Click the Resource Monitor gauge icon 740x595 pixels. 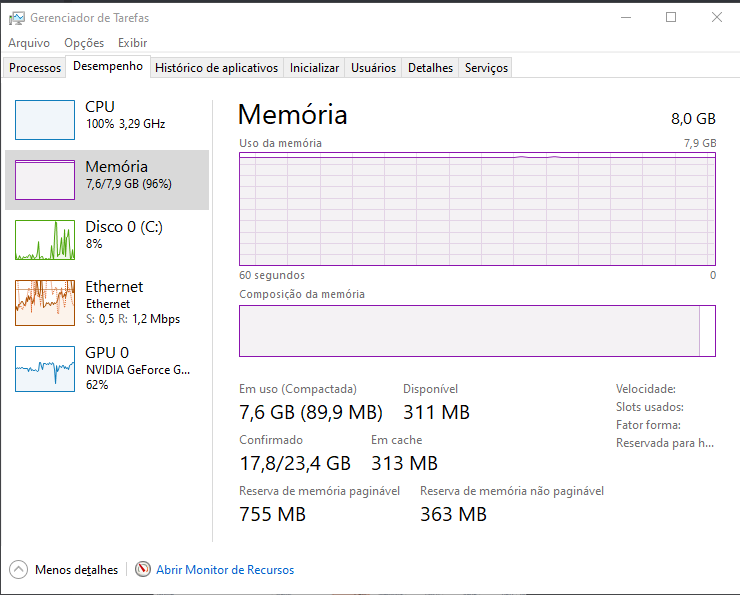(143, 569)
